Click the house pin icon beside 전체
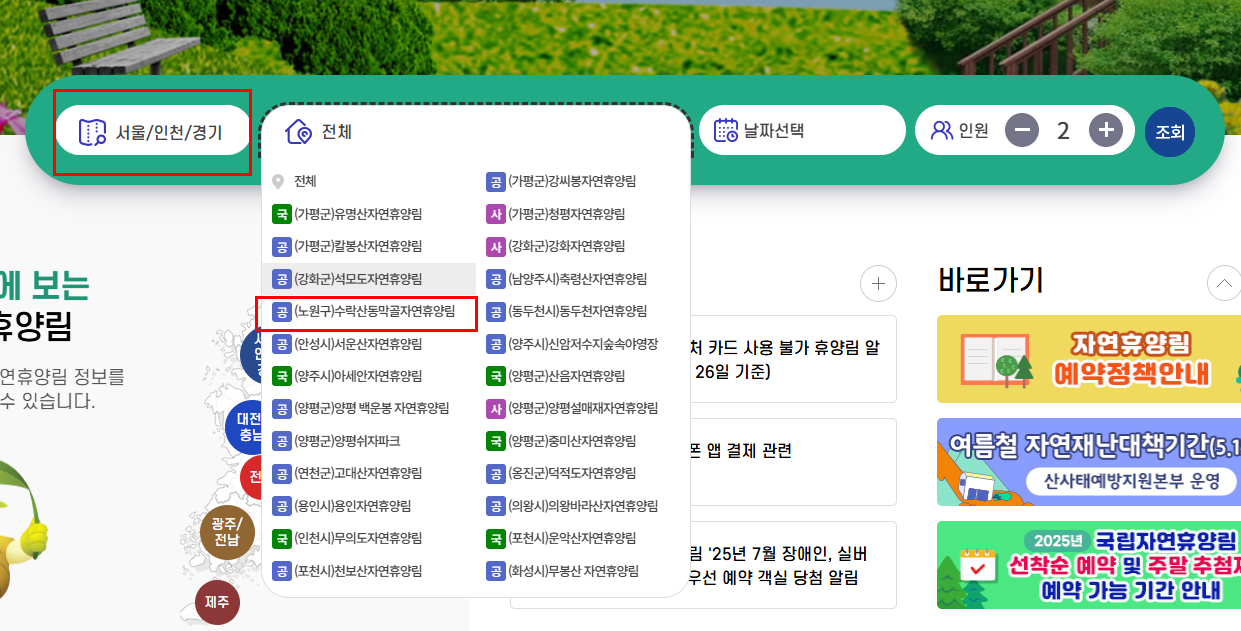Image resolution: width=1241 pixels, height=631 pixels. click(299, 131)
